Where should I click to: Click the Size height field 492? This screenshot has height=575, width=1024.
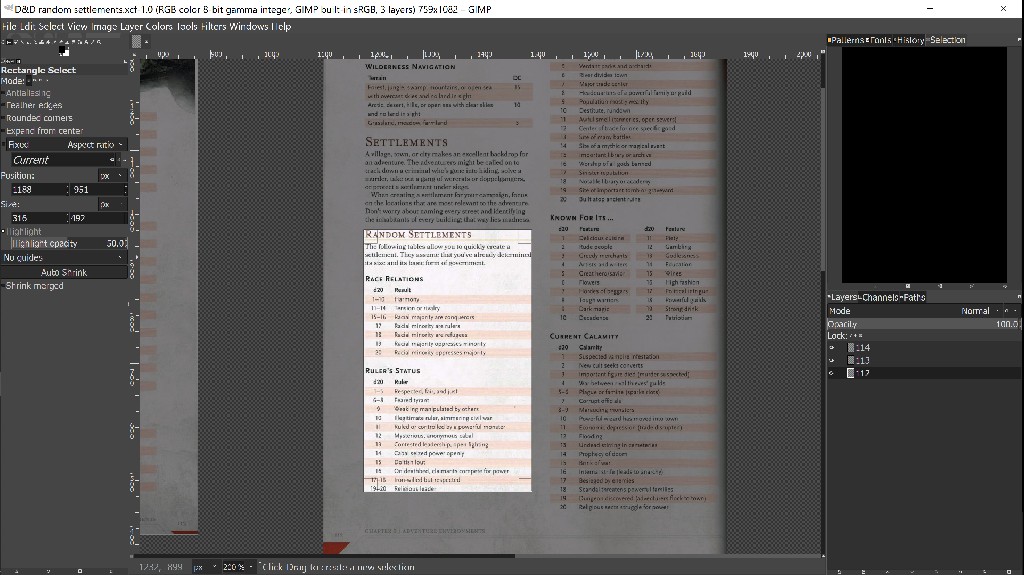[99, 218]
